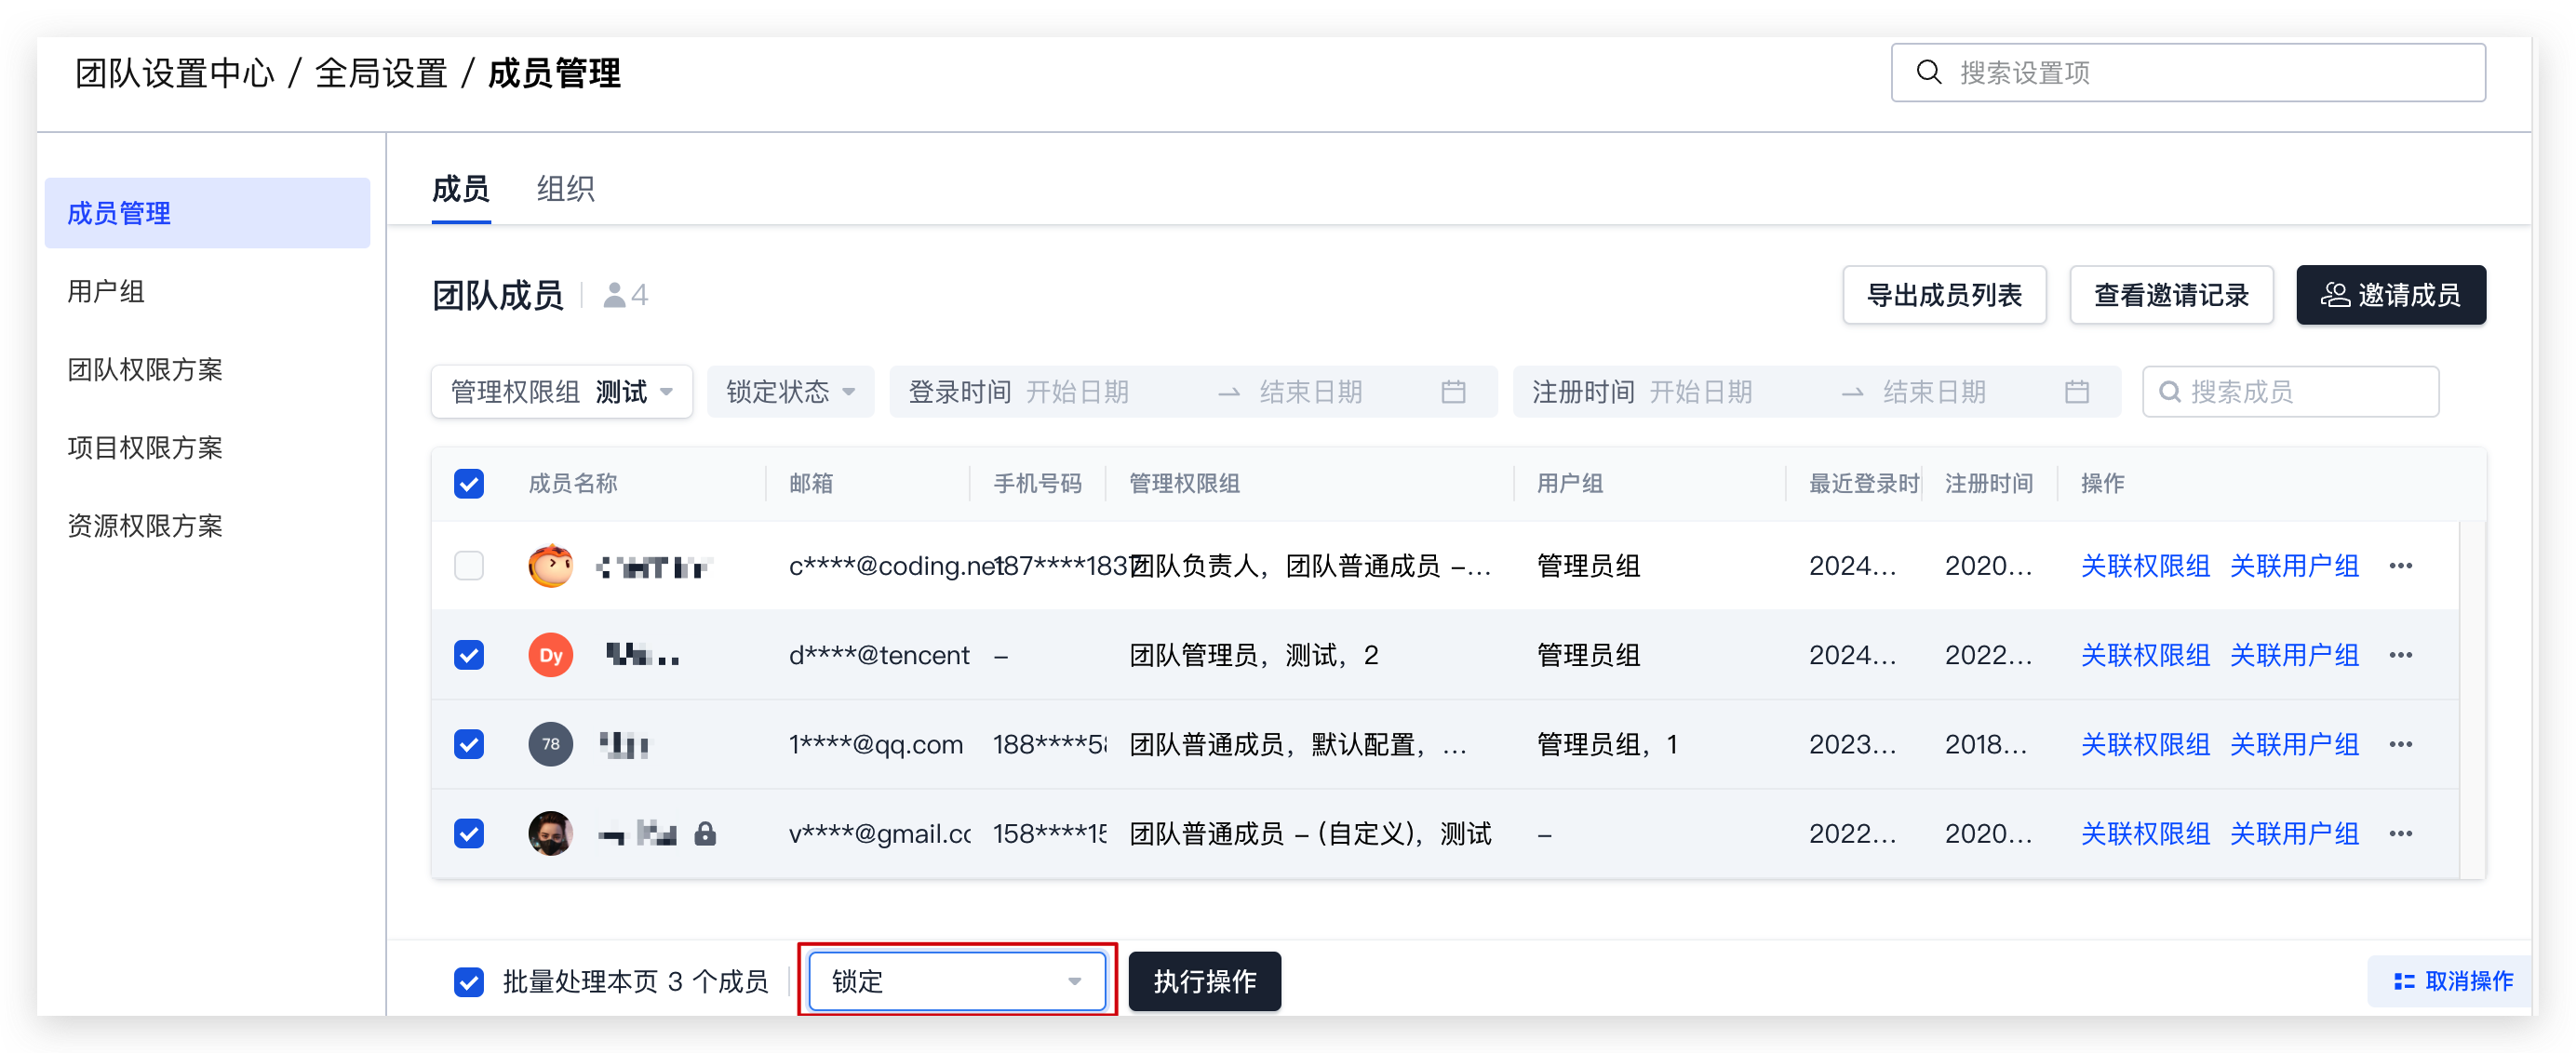Switch to the 成员 tab
The width and height of the screenshot is (2576, 1053).
(461, 188)
